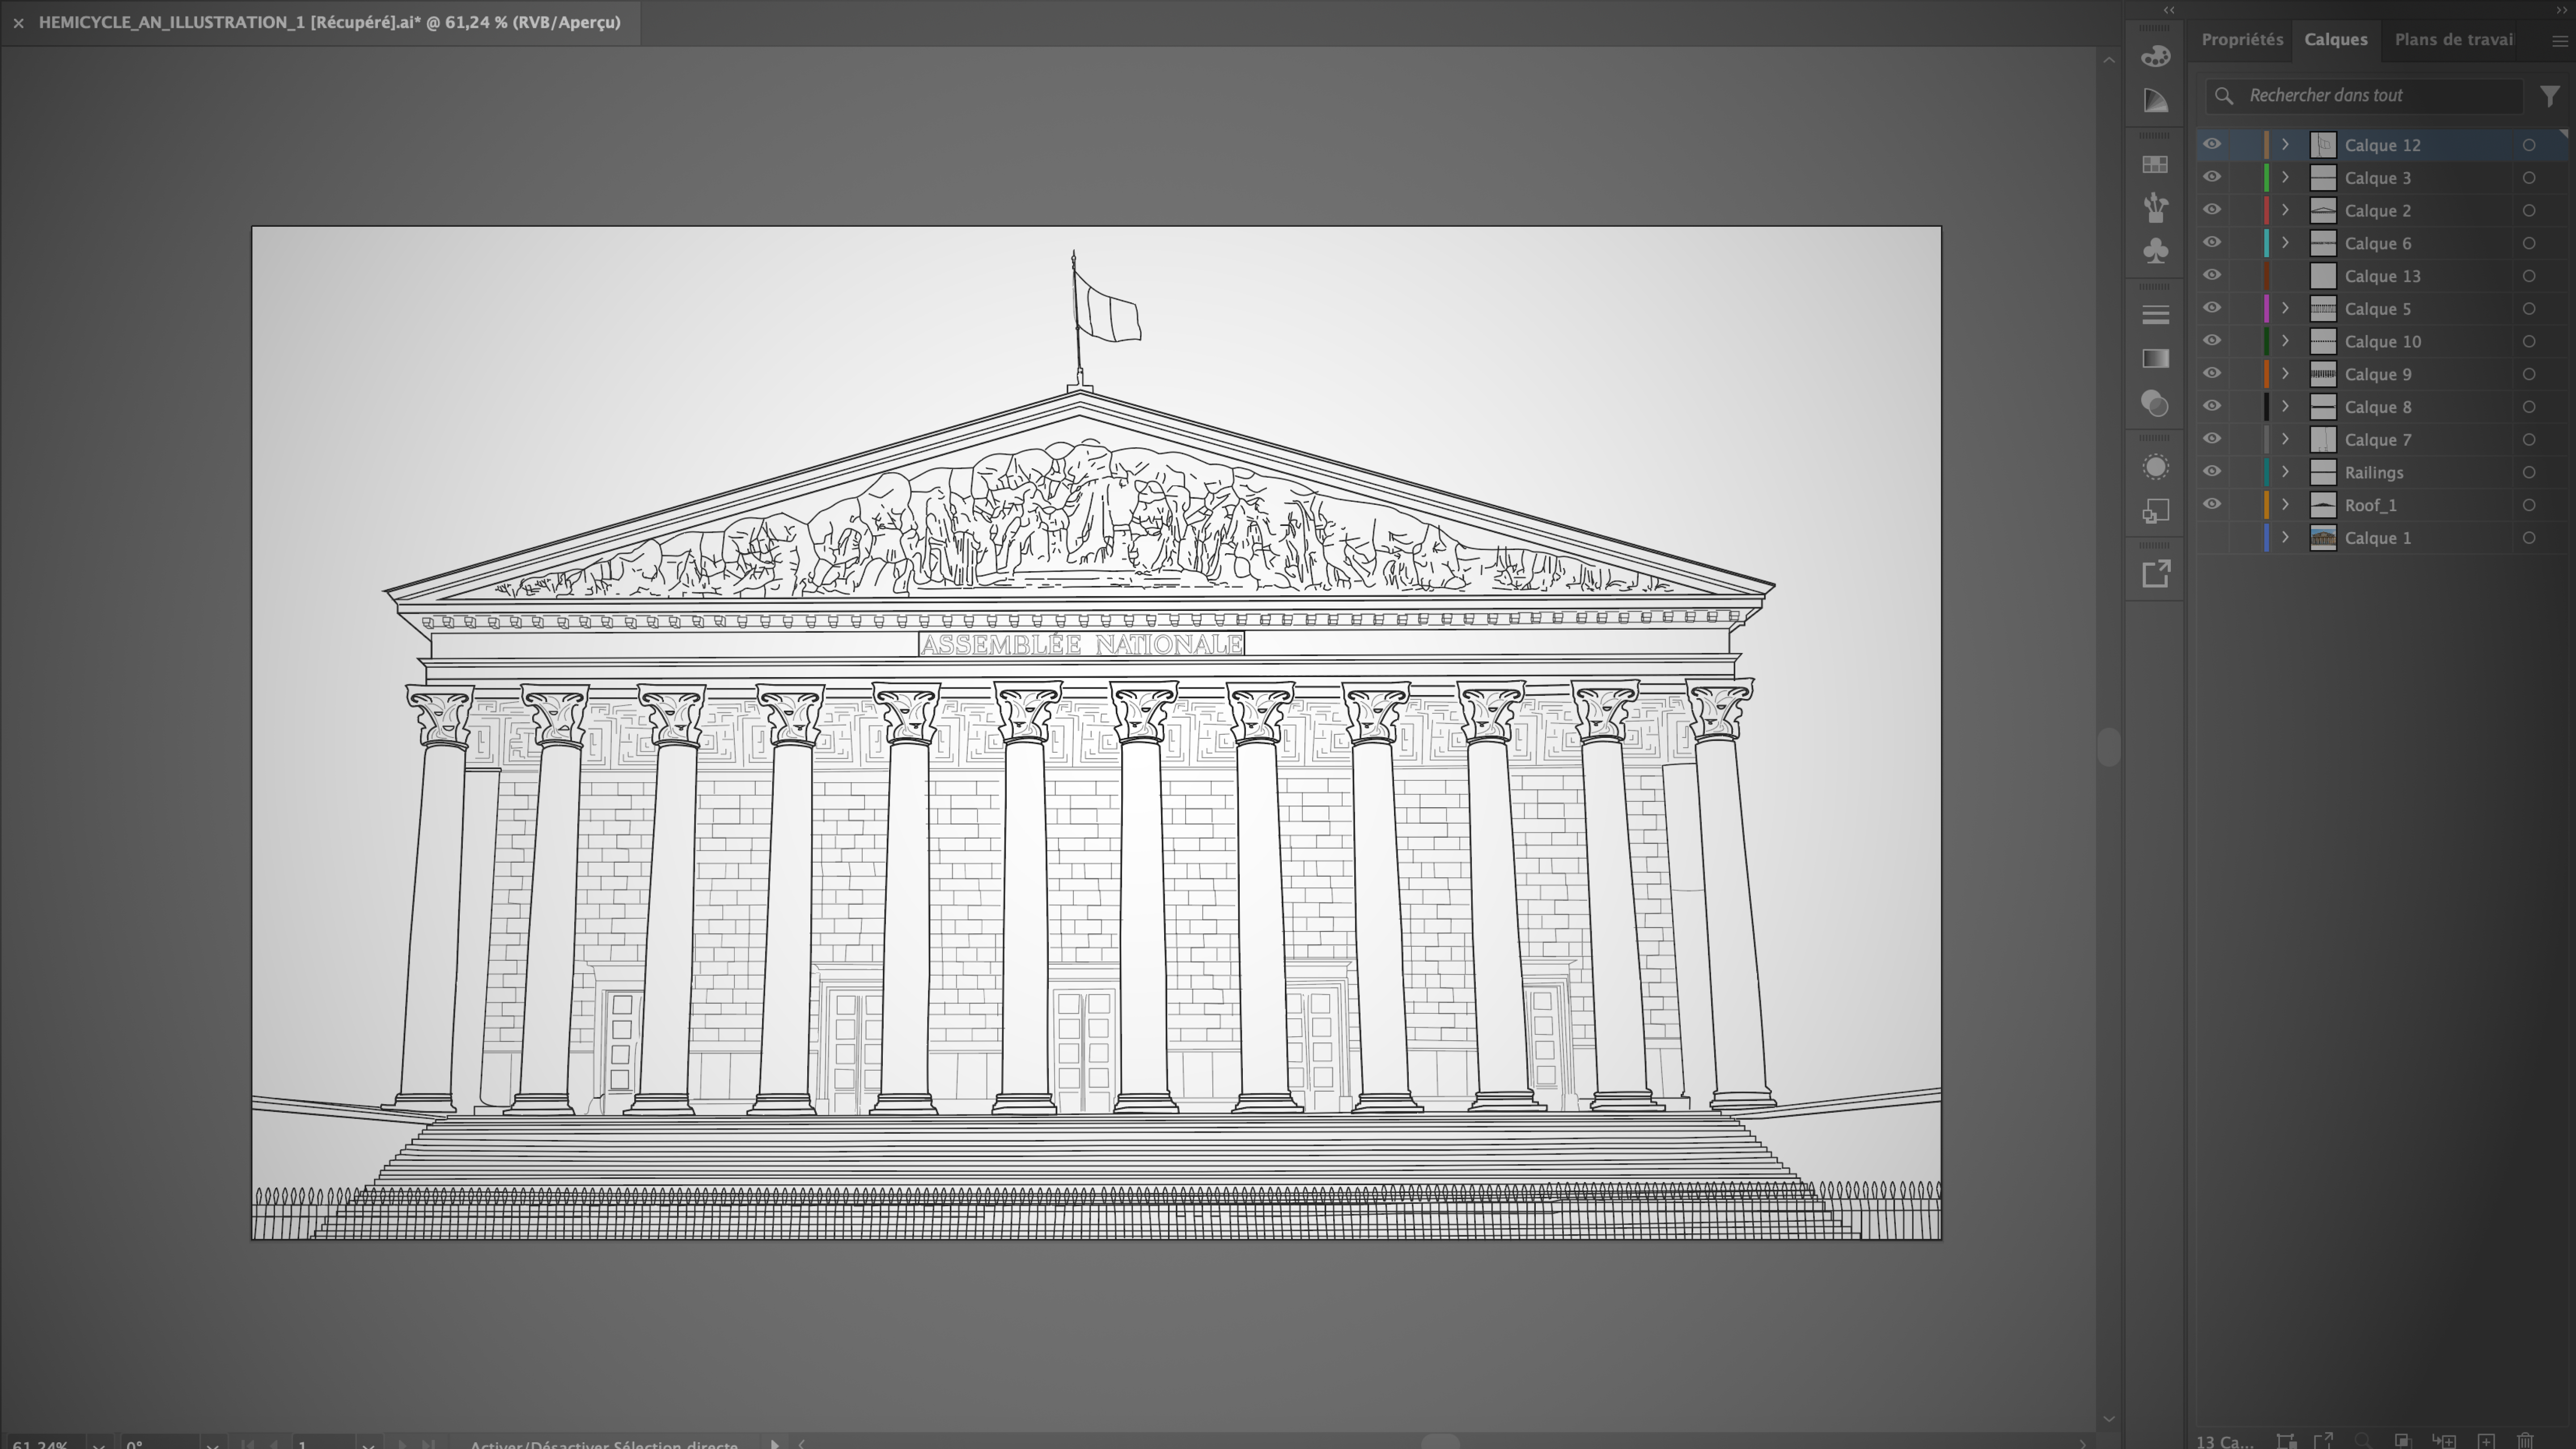Open the Color panel palette icon
Screen dimensions: 2576x1449
[x=2155, y=56]
